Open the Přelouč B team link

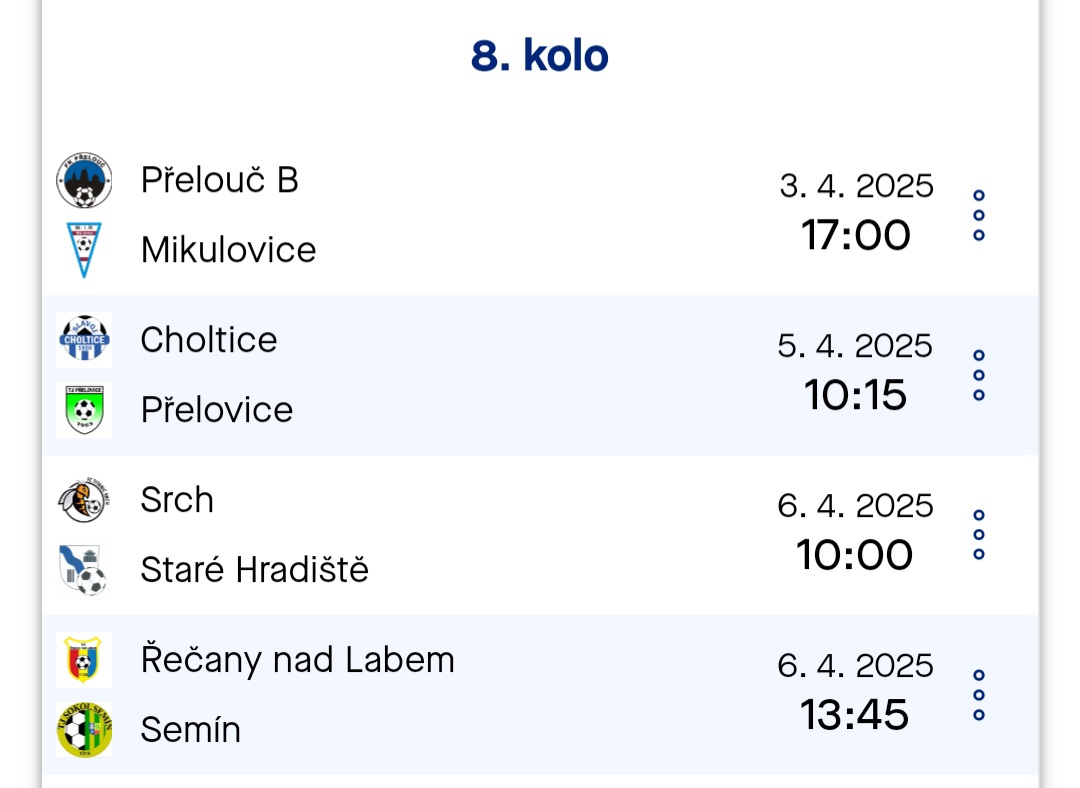pos(220,180)
